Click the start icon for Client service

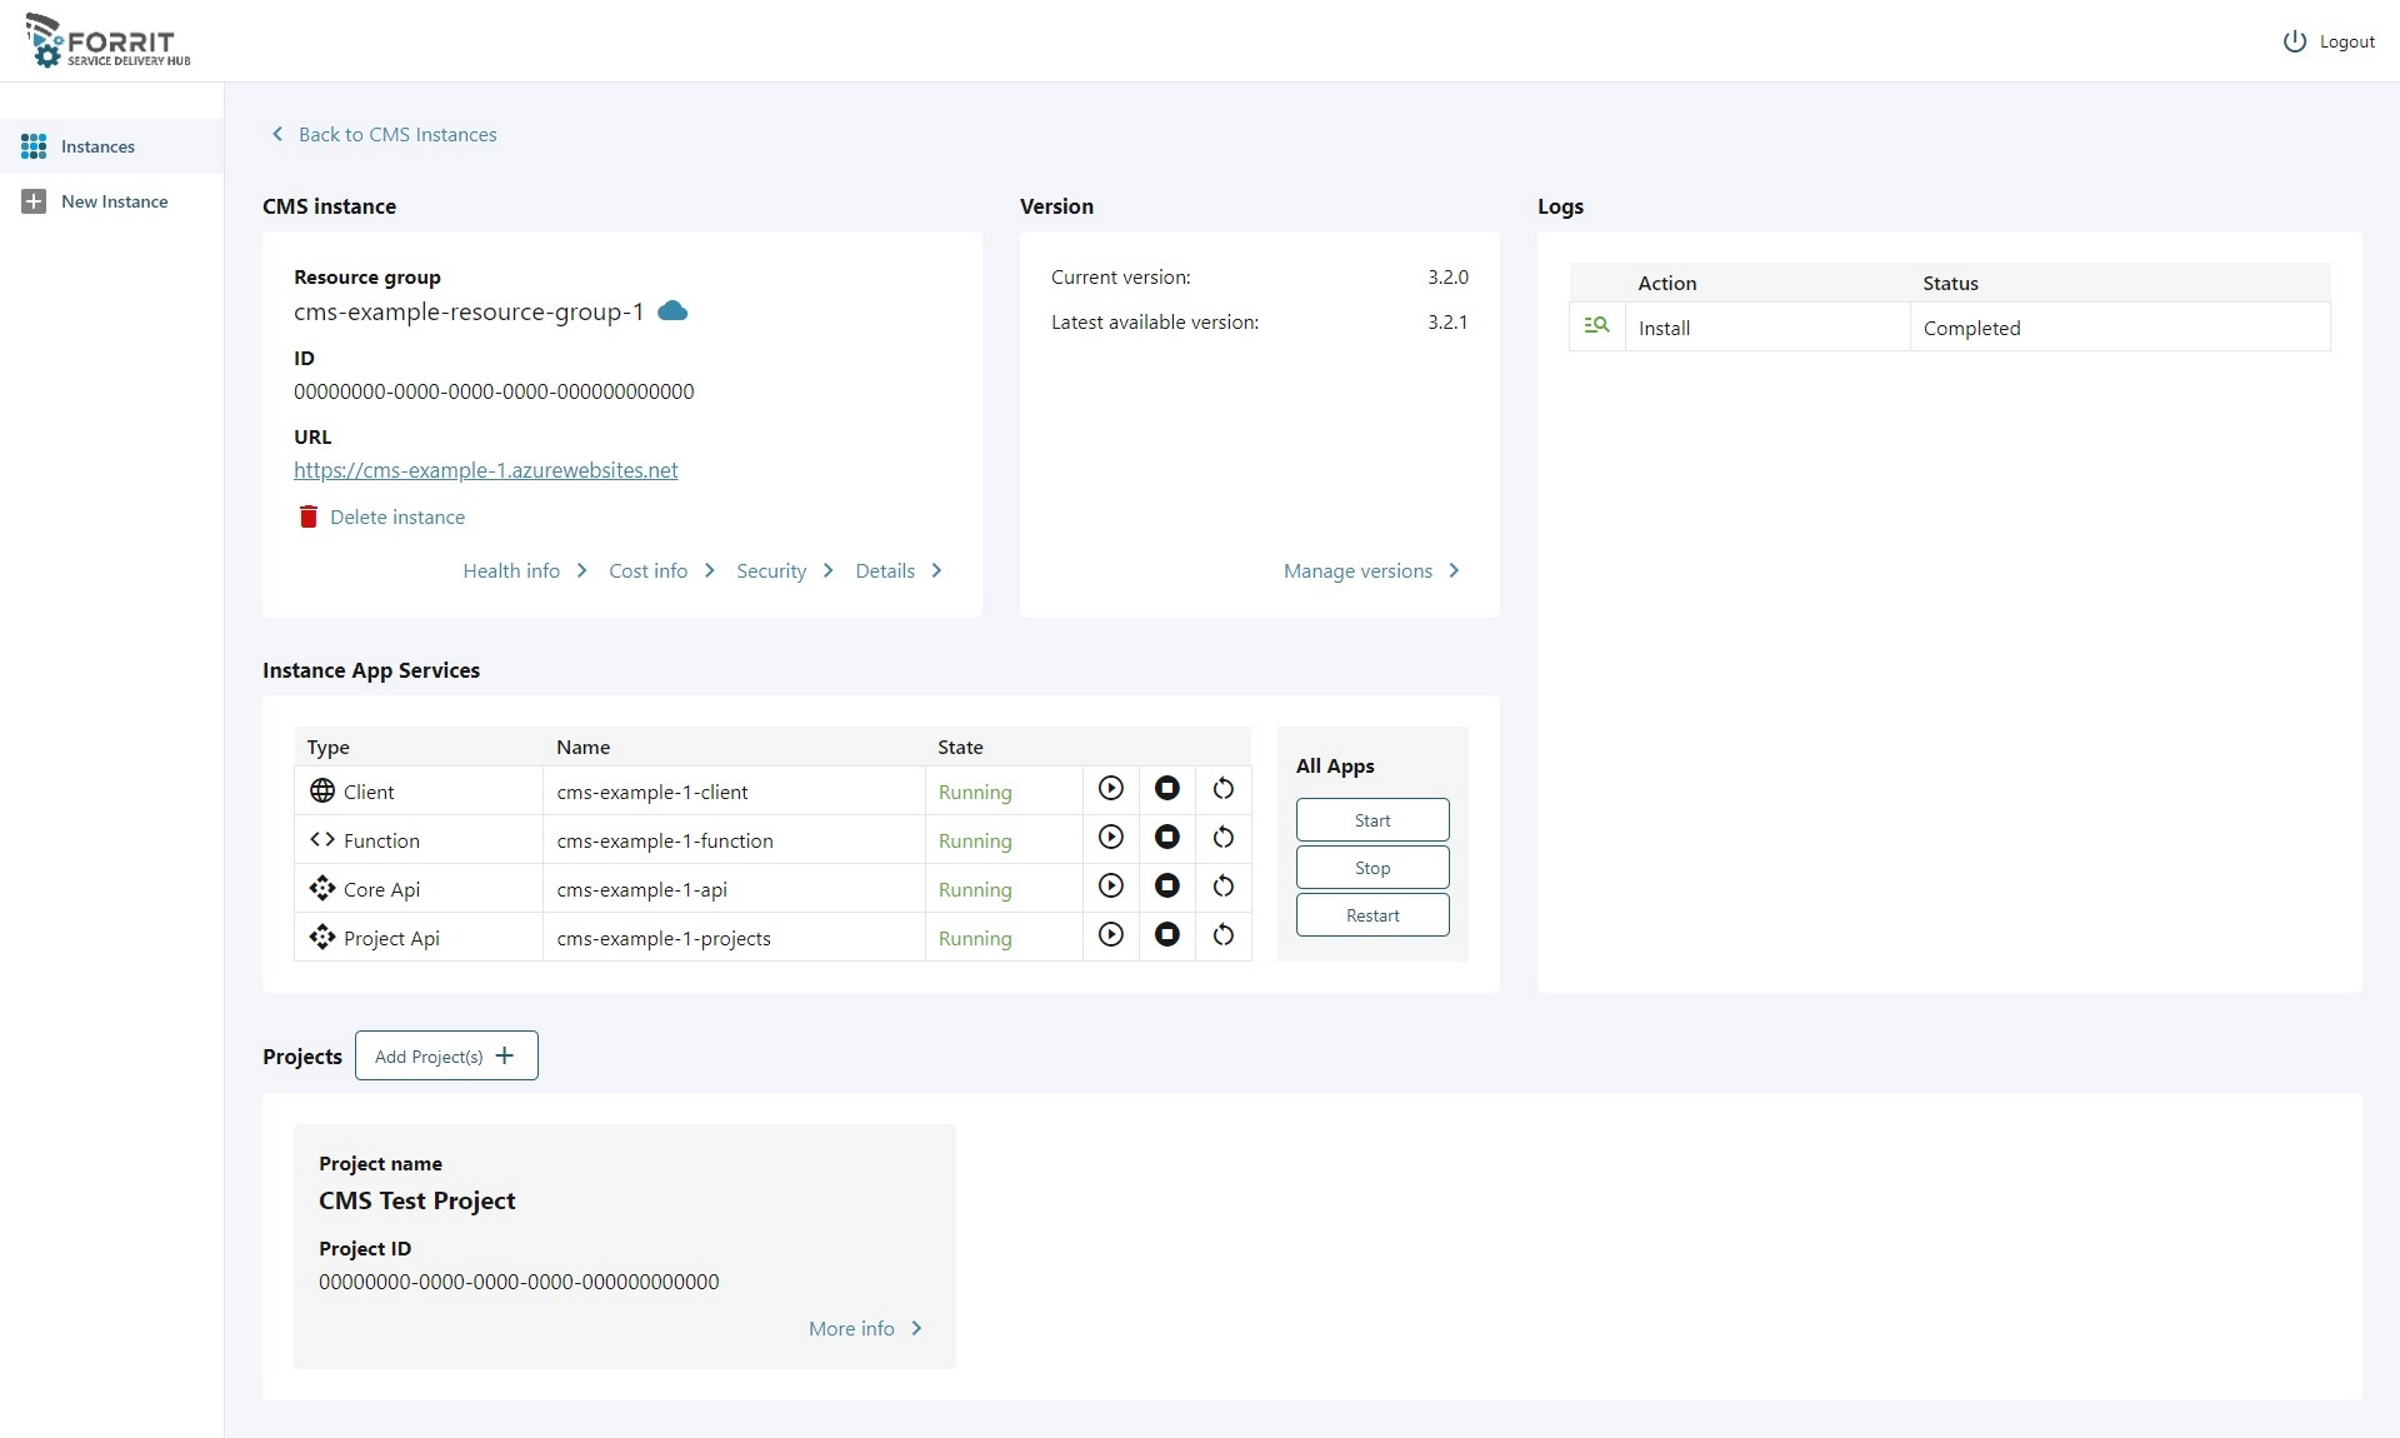point(1110,789)
